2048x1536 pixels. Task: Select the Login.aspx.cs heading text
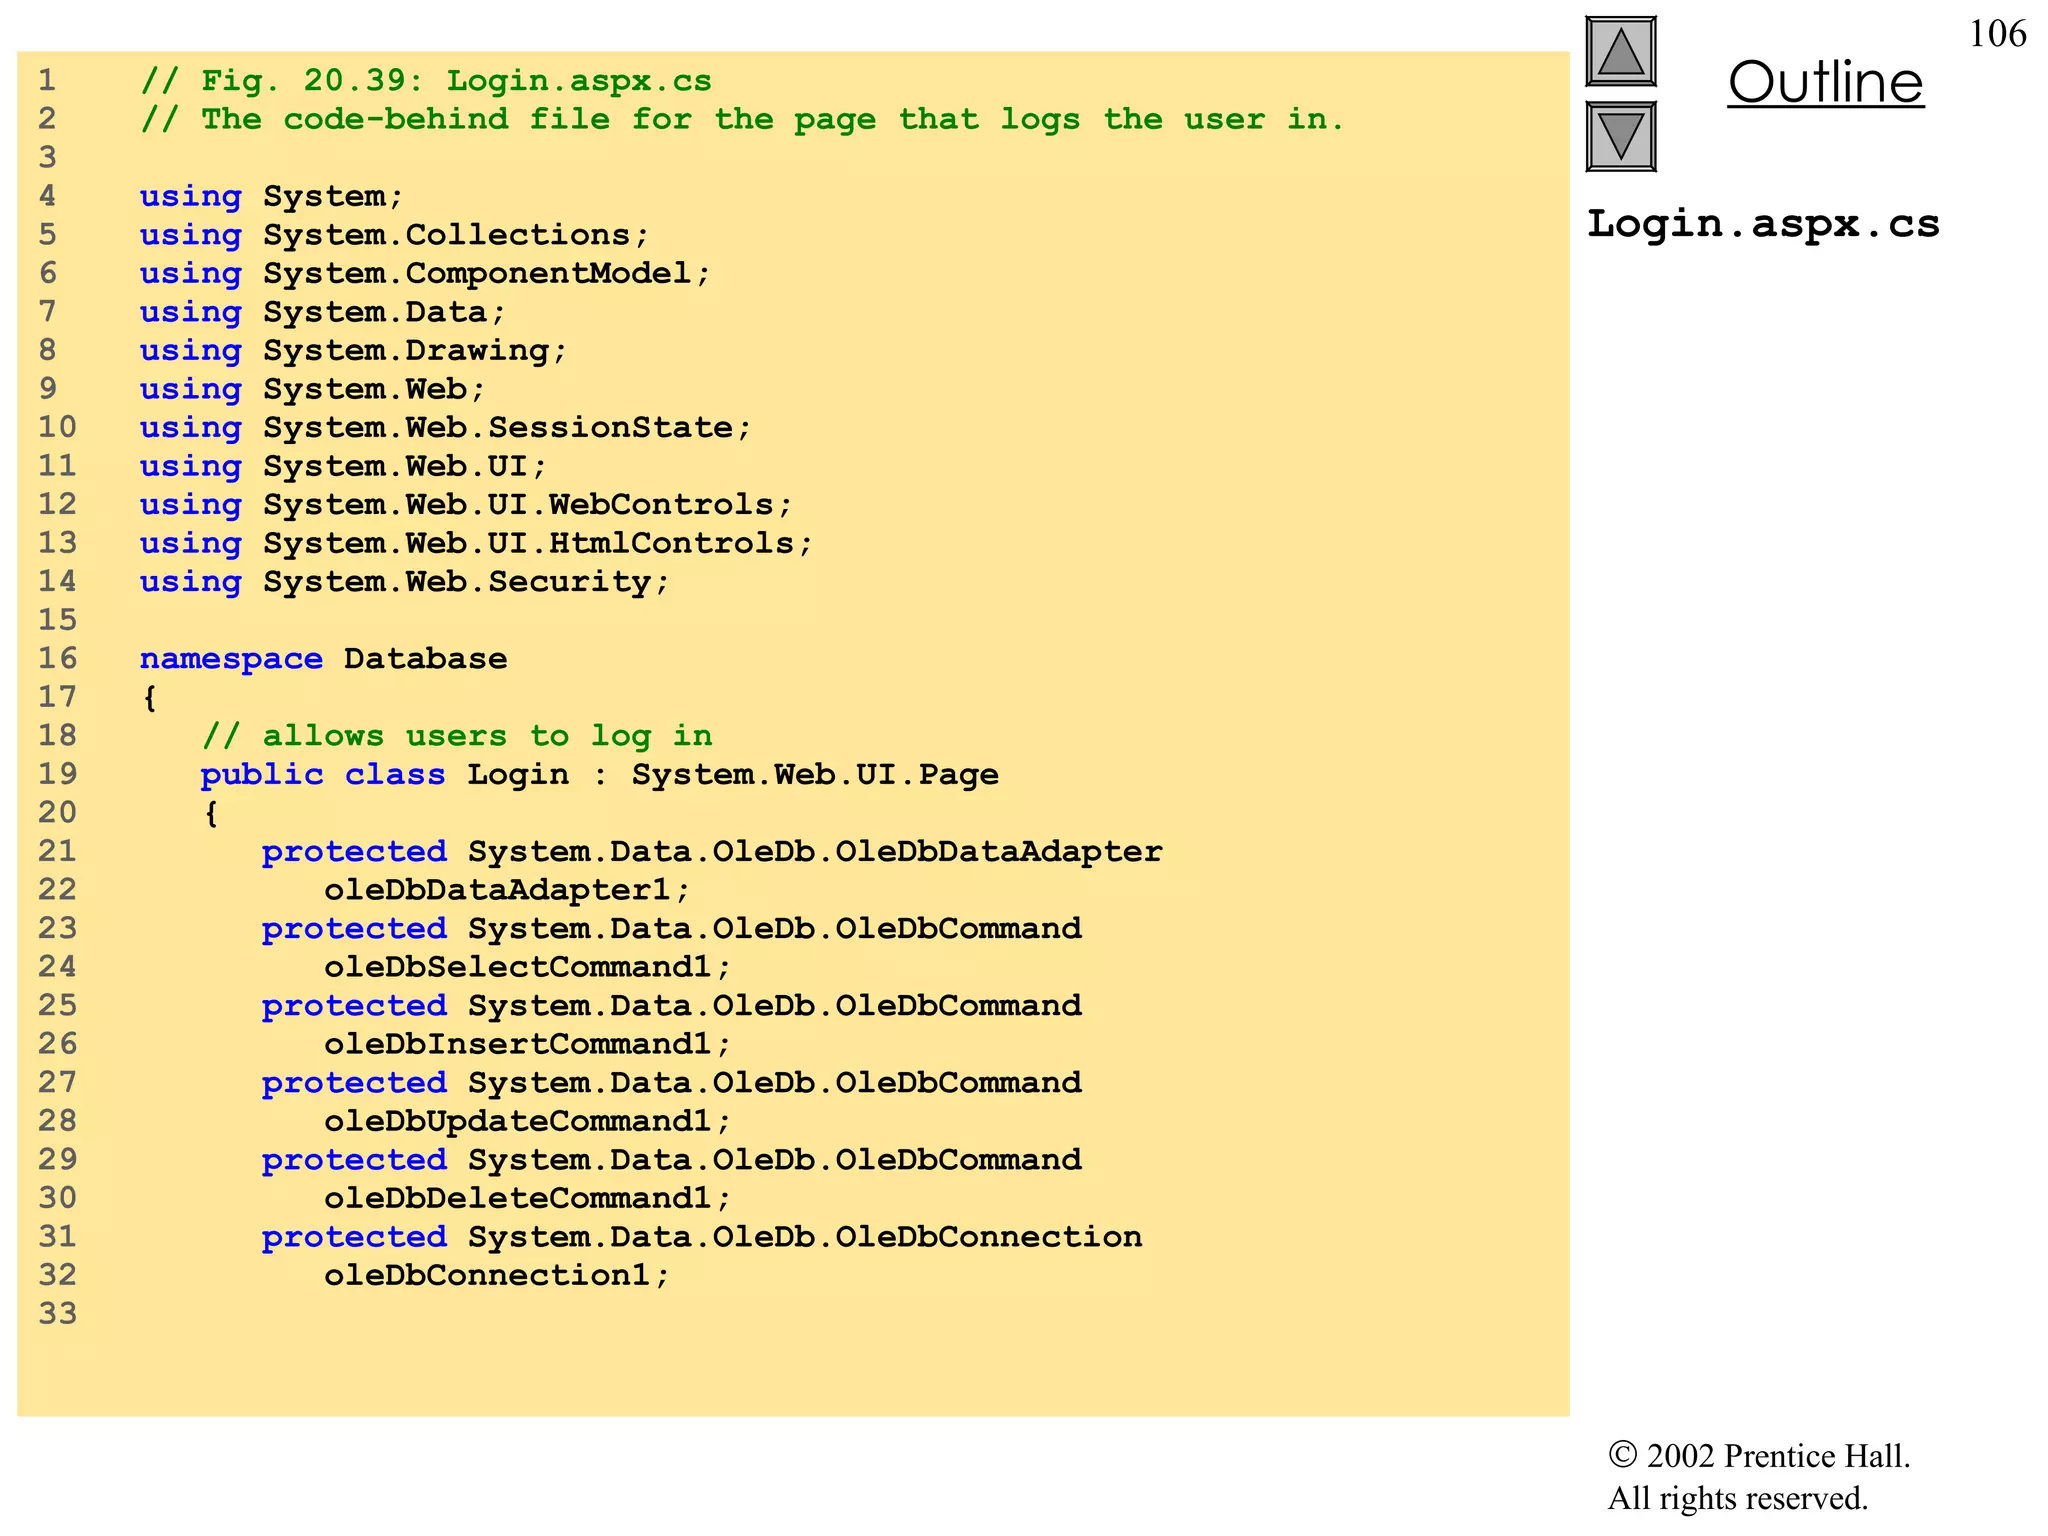1763,224
